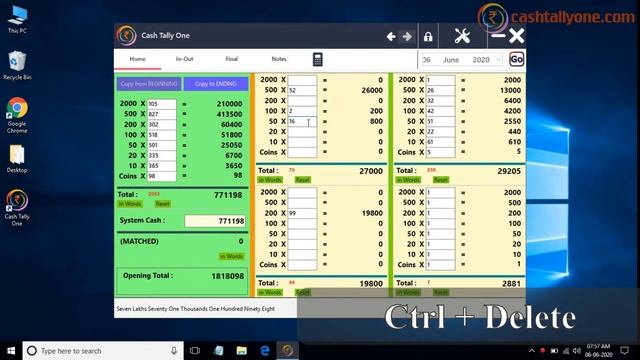Click In Words under MATCHED section
This screenshot has height=360, width=640.
click(x=231, y=256)
